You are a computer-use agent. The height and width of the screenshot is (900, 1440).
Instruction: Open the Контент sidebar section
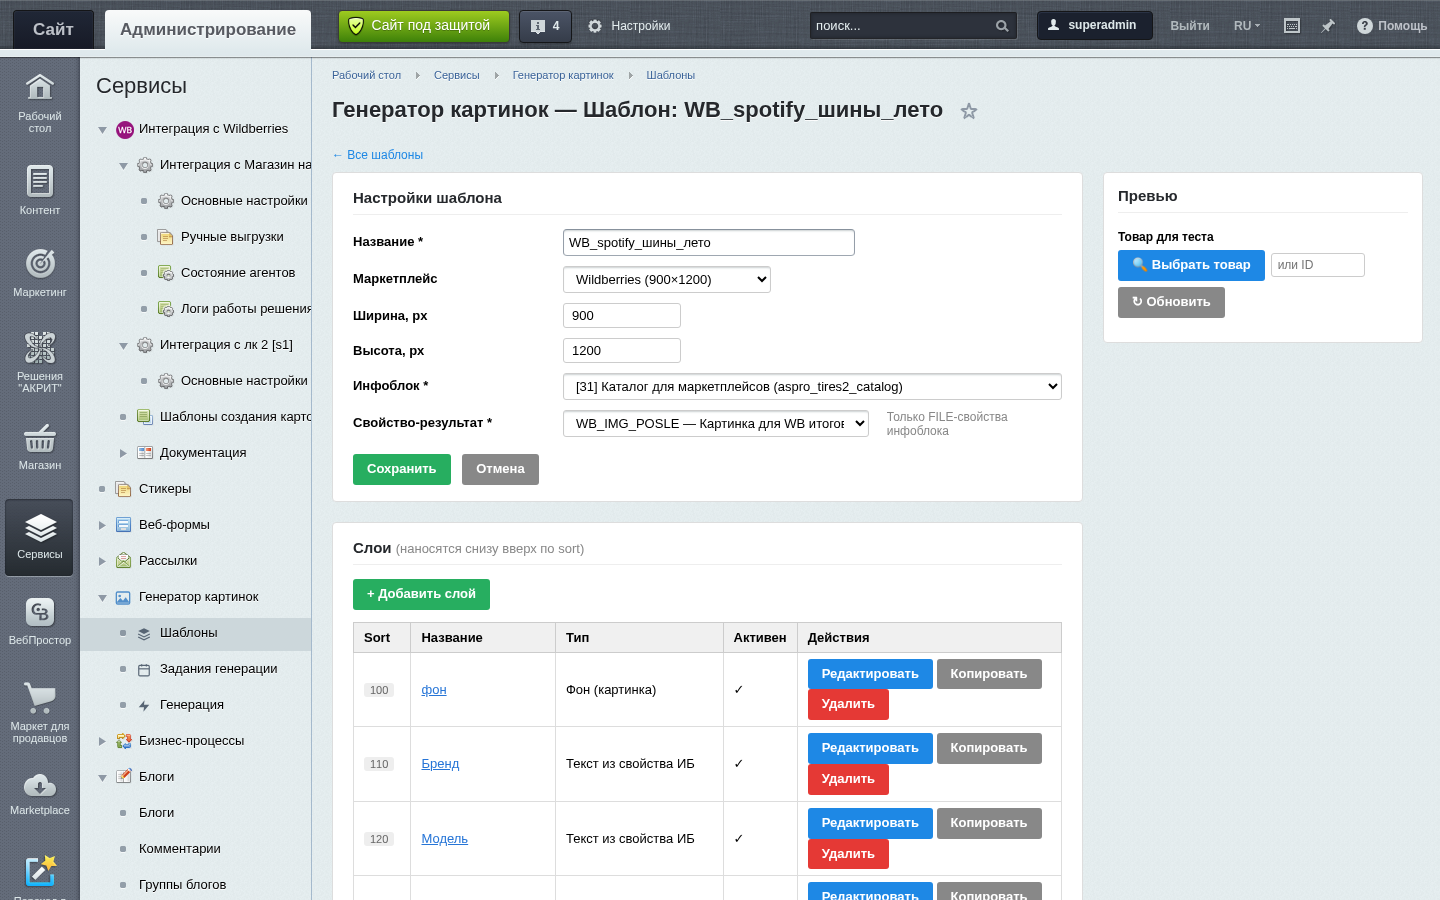pos(40,190)
